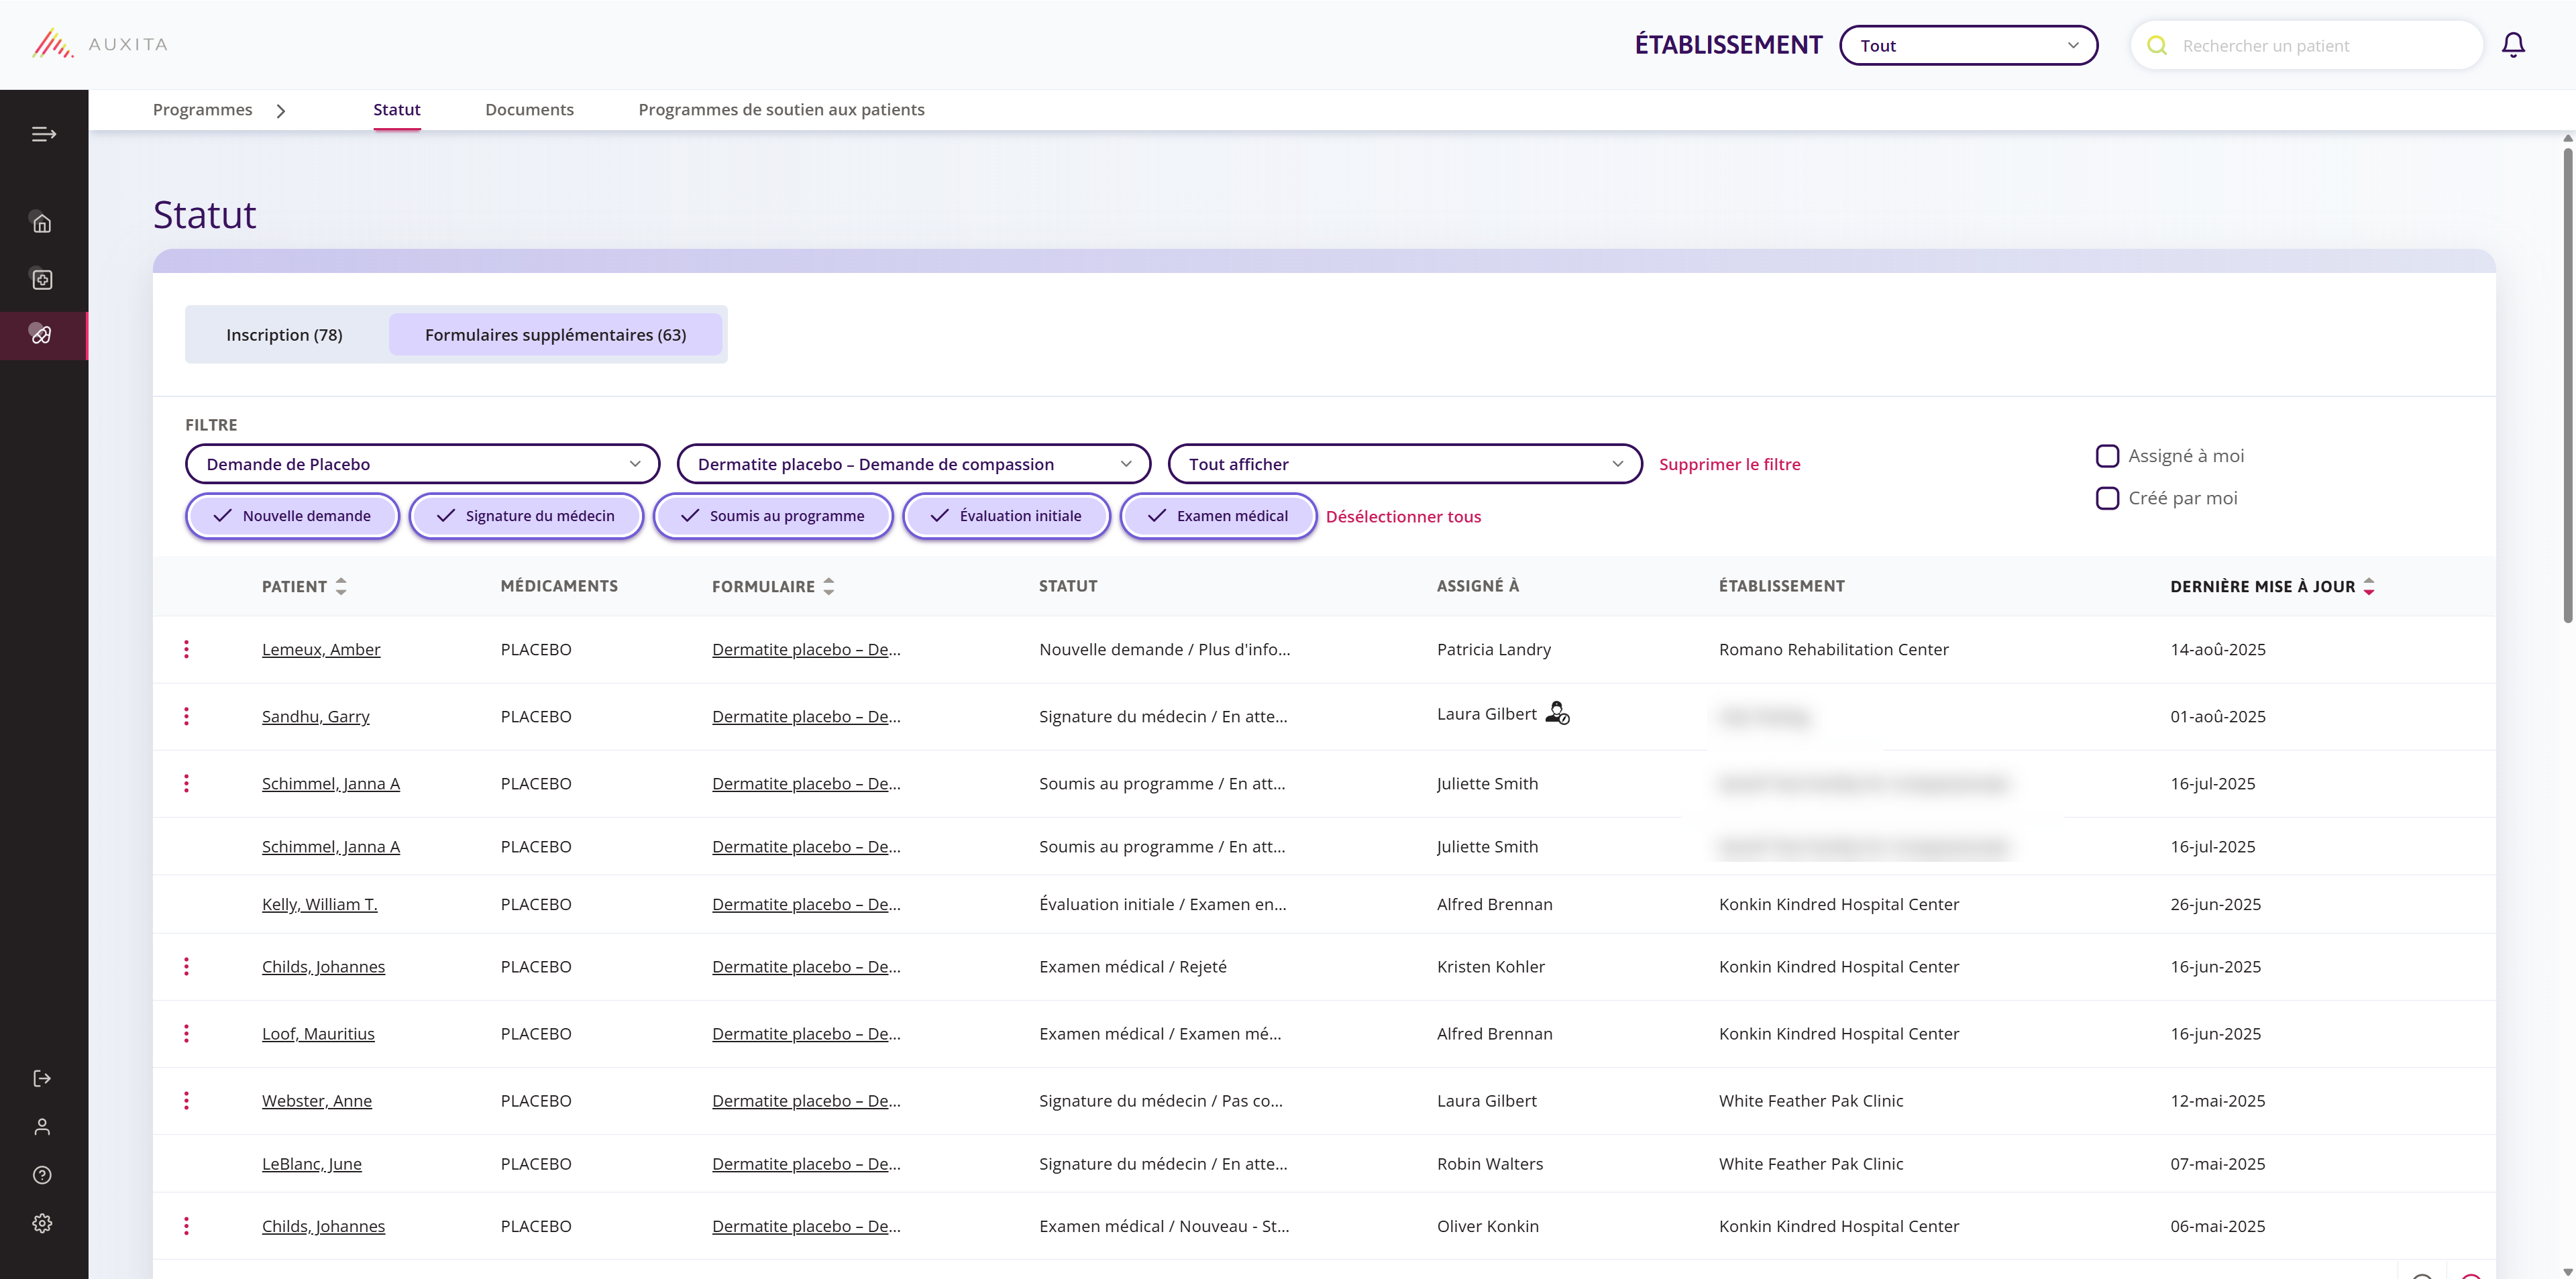2576x1279 pixels.
Task: Click the Auxita logo
Action: point(99,44)
